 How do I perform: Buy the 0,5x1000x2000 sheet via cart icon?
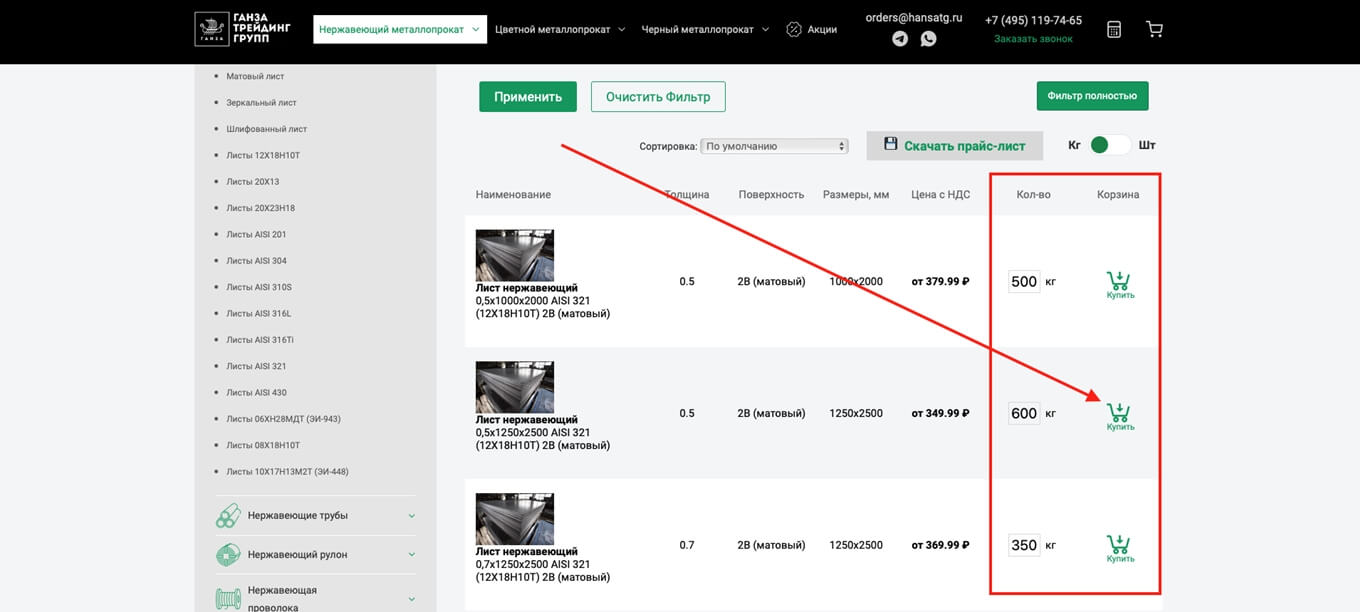pyautogui.click(x=1120, y=285)
